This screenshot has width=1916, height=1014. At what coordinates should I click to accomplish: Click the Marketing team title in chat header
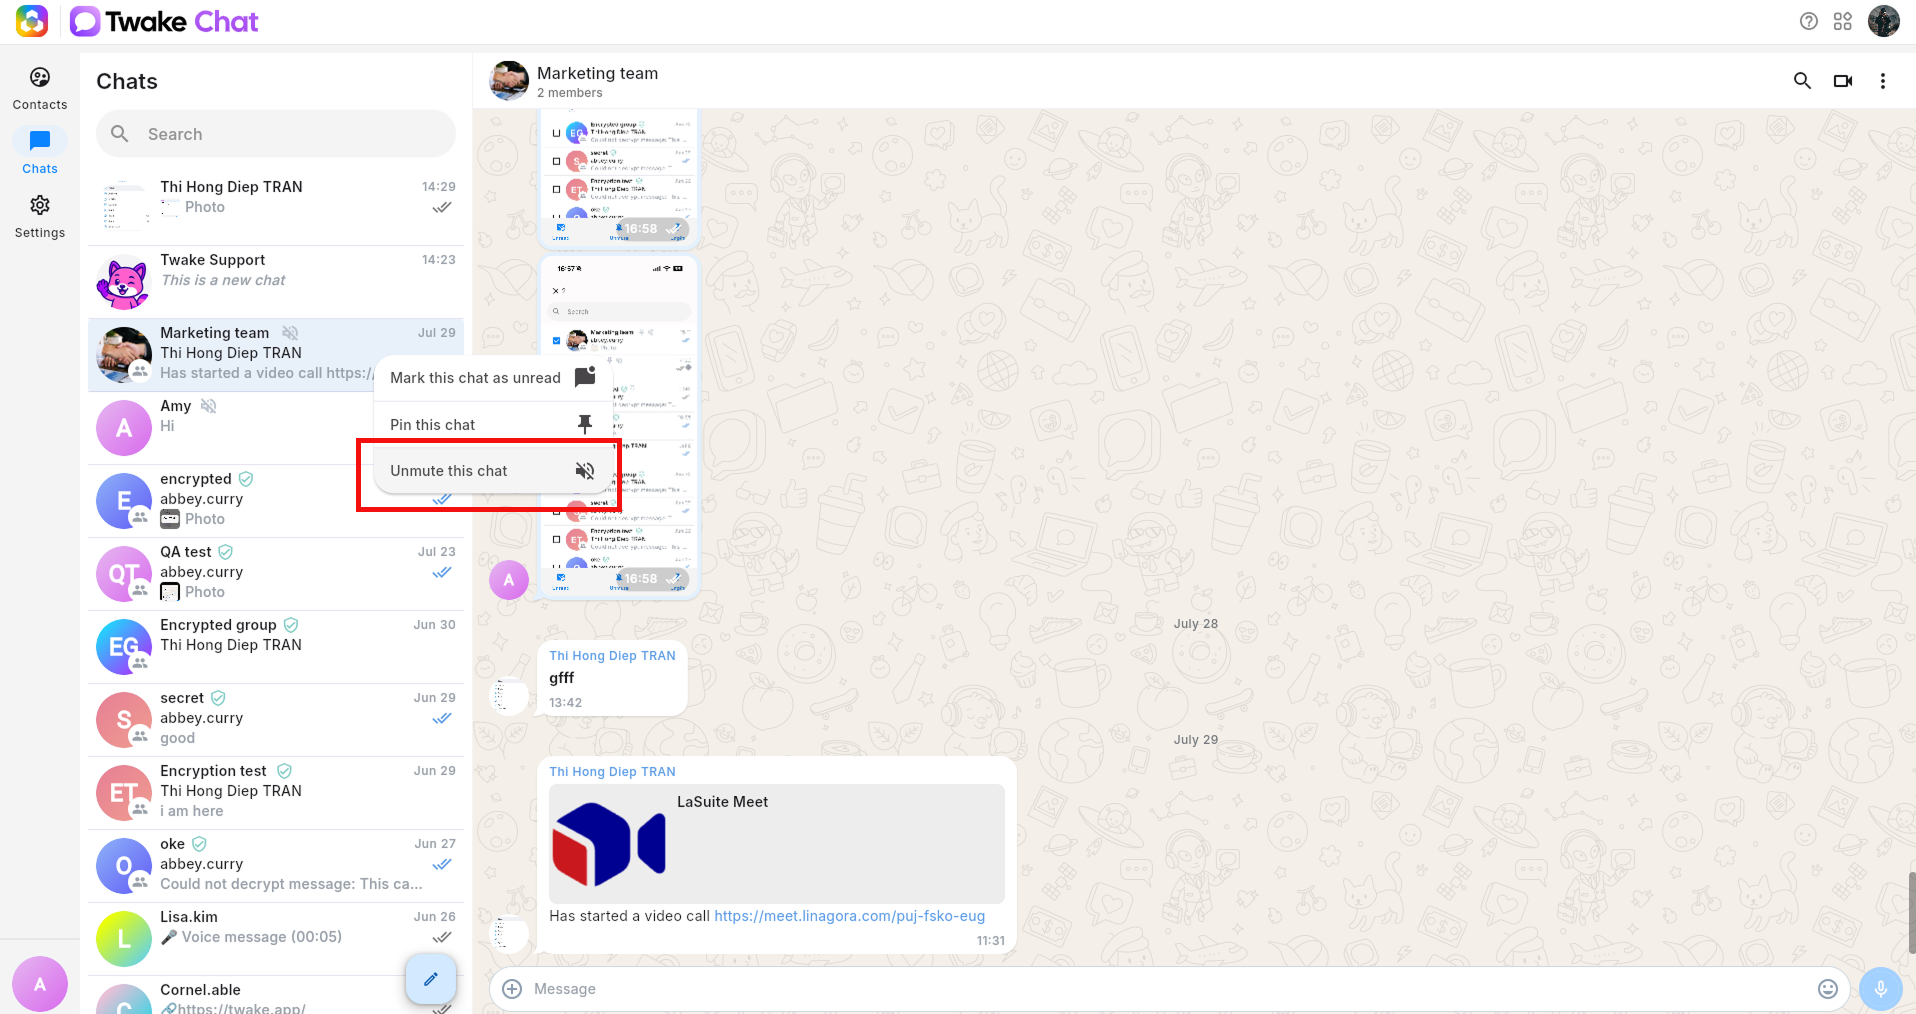[597, 73]
